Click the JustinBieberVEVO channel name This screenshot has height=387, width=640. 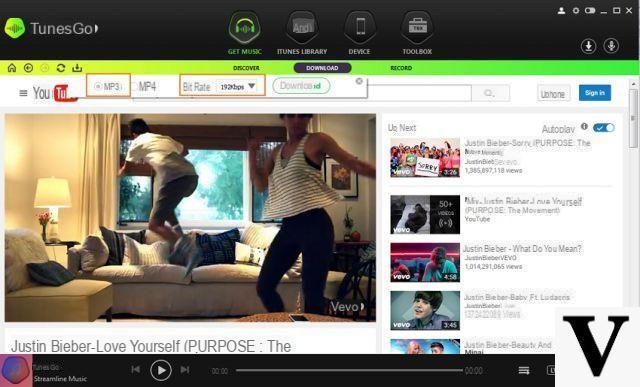(490, 258)
